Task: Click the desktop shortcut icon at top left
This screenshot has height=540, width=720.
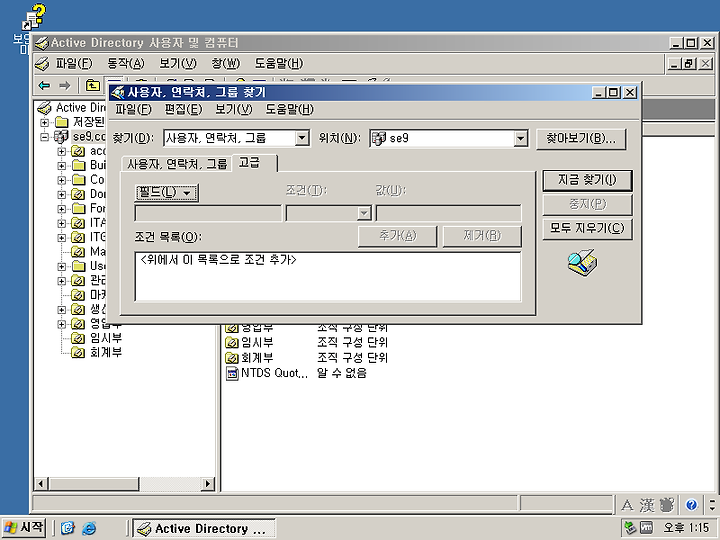Action: (34, 17)
